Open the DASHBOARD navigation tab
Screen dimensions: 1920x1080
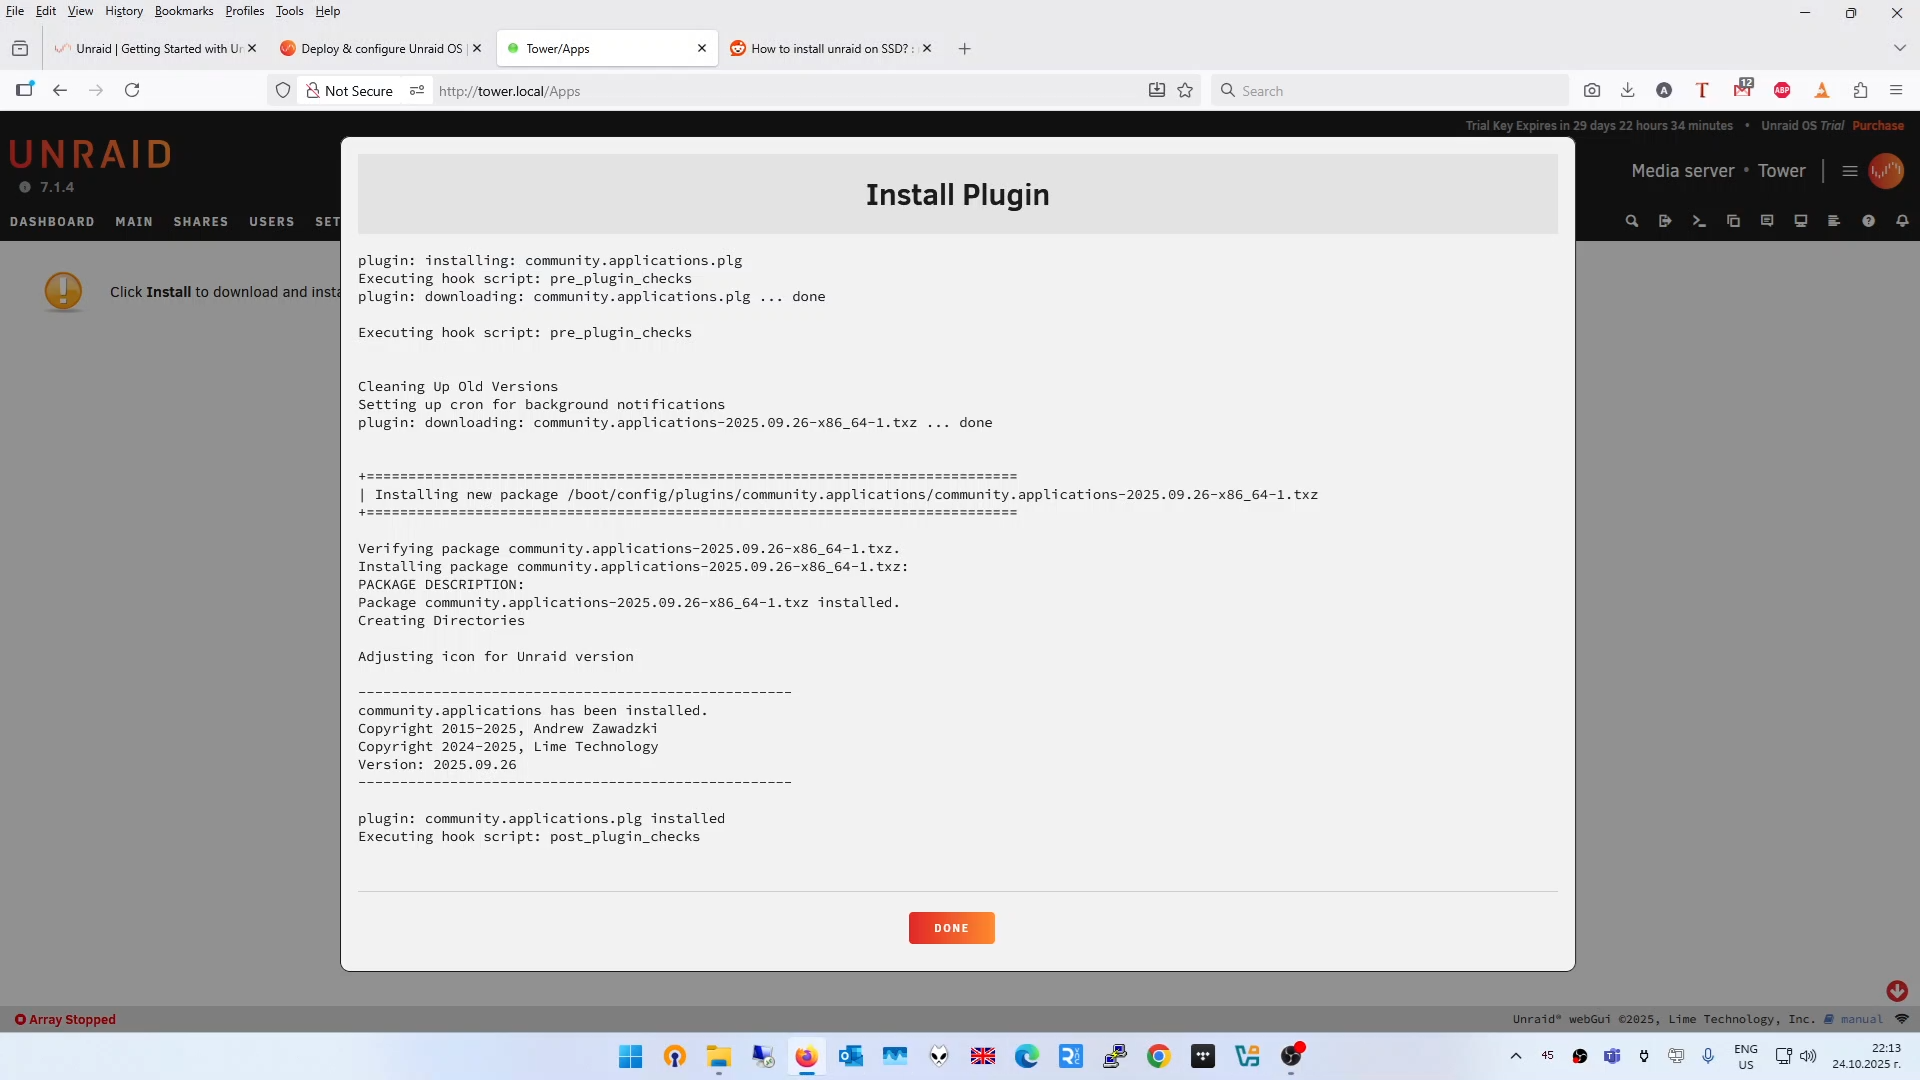pyautogui.click(x=52, y=222)
